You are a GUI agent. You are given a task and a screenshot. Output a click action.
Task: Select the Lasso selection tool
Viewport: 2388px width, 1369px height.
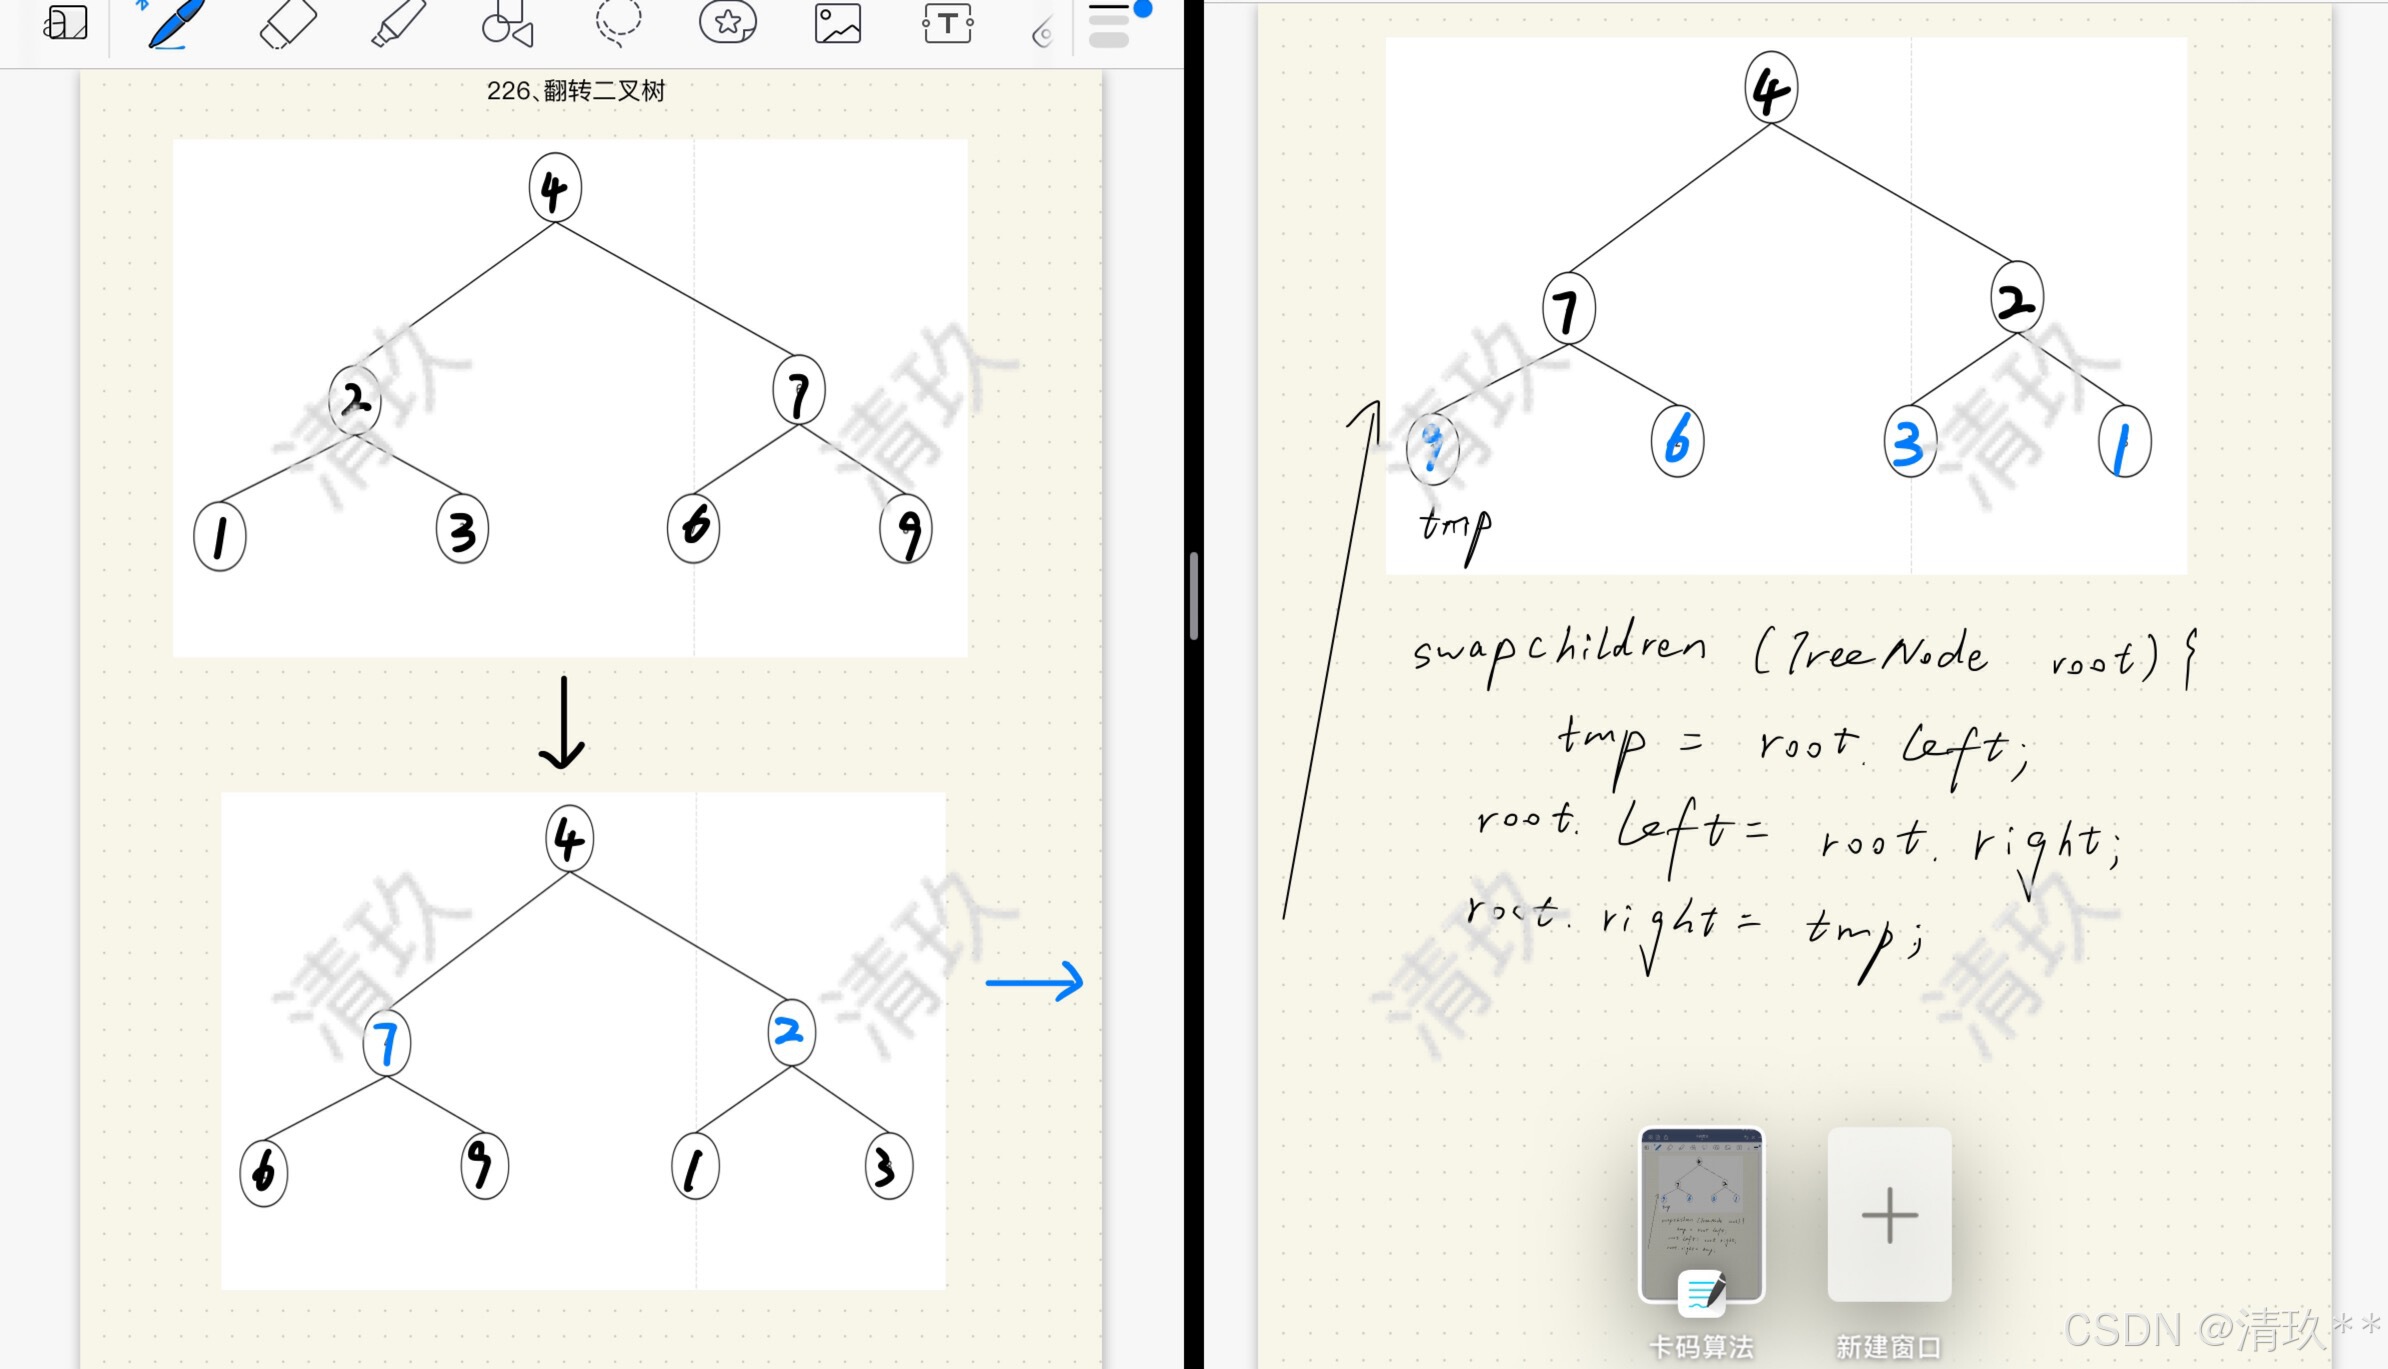point(618,22)
